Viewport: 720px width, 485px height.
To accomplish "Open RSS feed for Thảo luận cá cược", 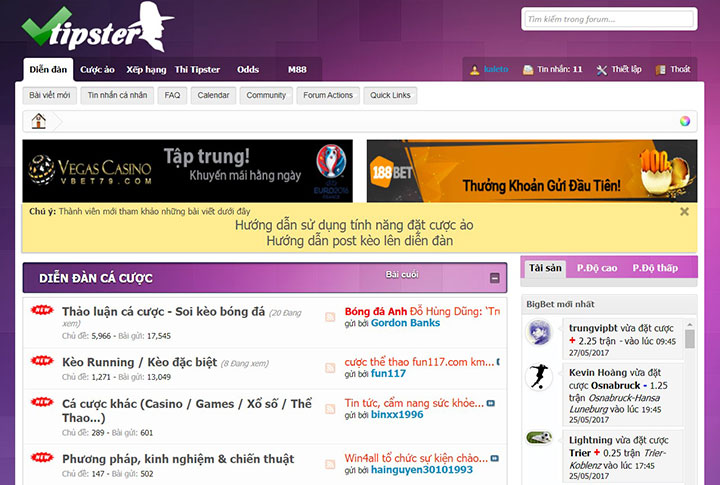I will click(x=330, y=317).
